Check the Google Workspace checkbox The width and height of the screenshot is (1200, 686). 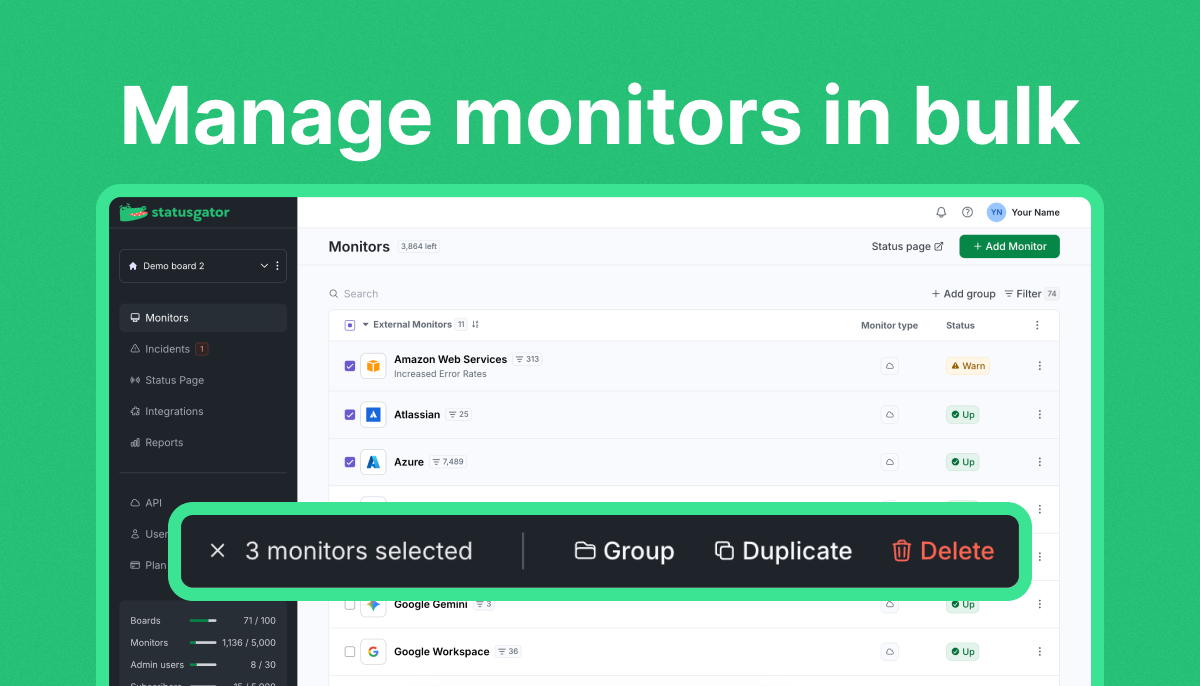tap(350, 652)
